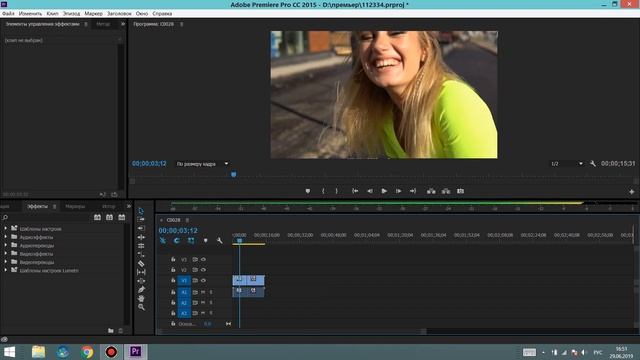Image resolution: width=640 pixels, height=360 pixels.
Task: Switch to the Маркеры tab
Action: click(x=75, y=207)
